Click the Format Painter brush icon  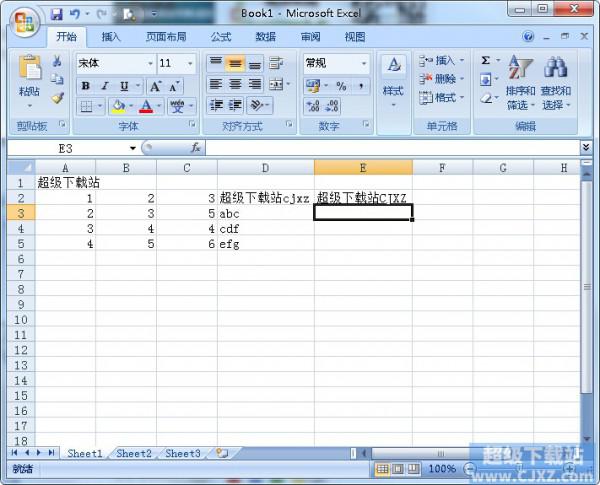point(58,98)
